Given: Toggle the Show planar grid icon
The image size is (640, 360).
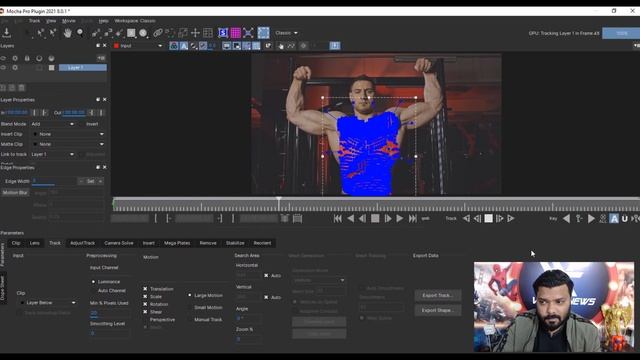Looking at the screenshot, I should pos(208,33).
